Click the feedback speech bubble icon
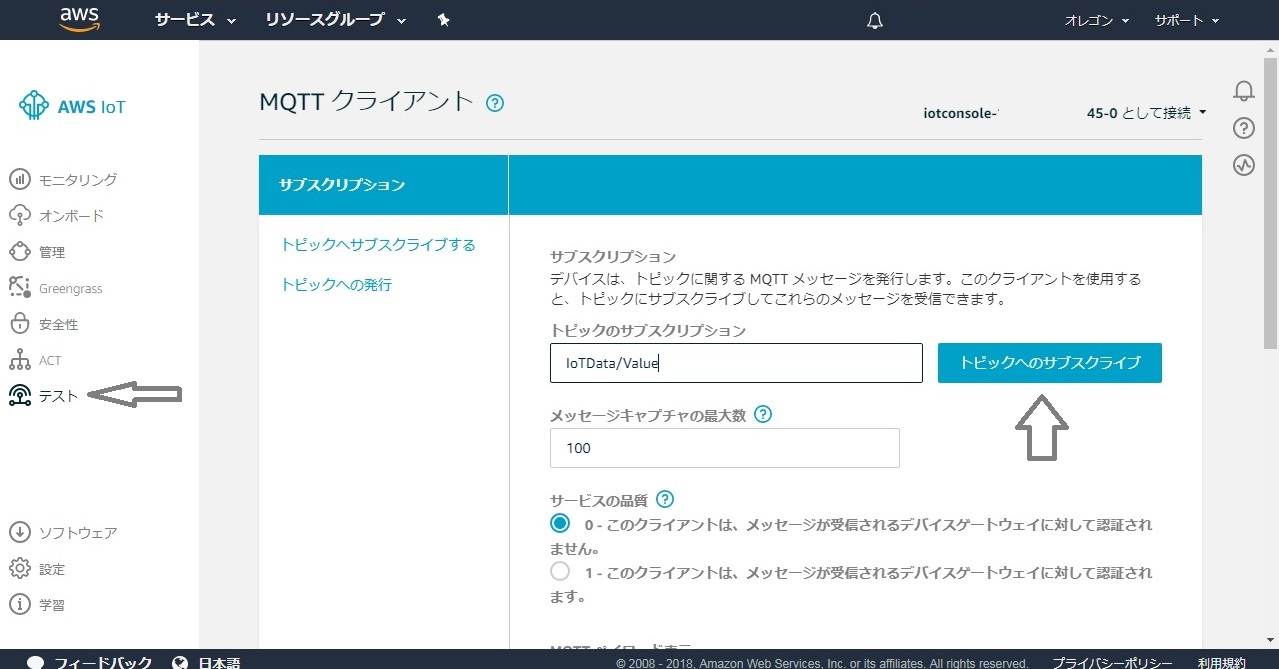 coord(35,663)
